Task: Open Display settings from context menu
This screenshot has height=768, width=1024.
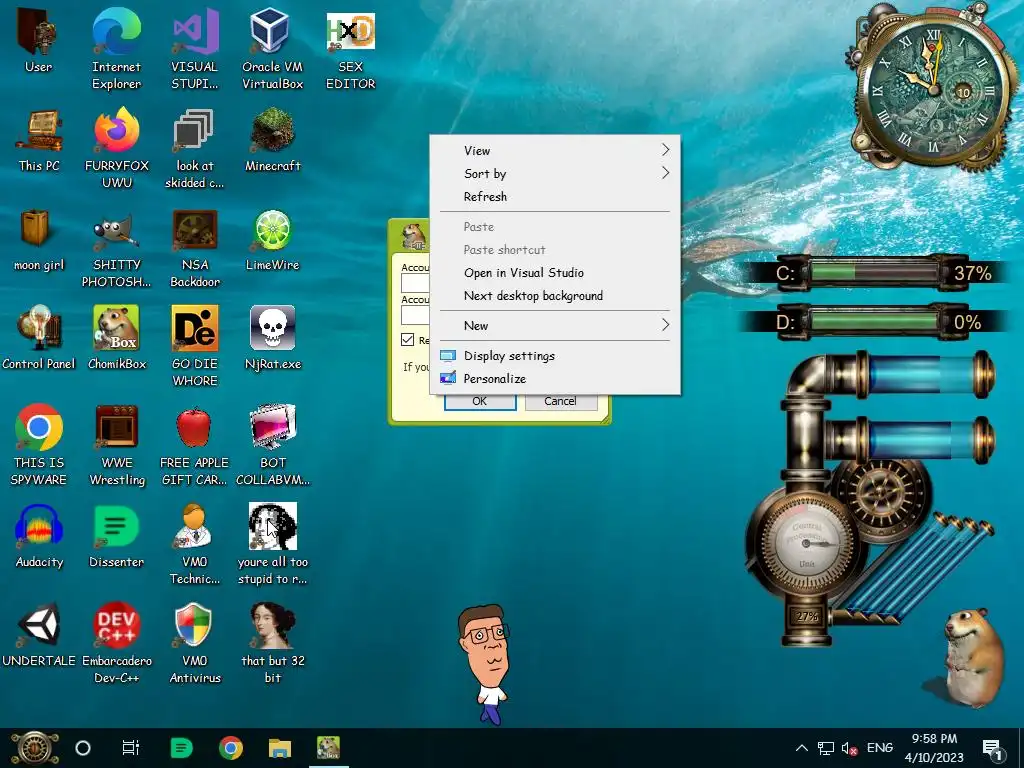Action: pyautogui.click(x=554, y=356)
